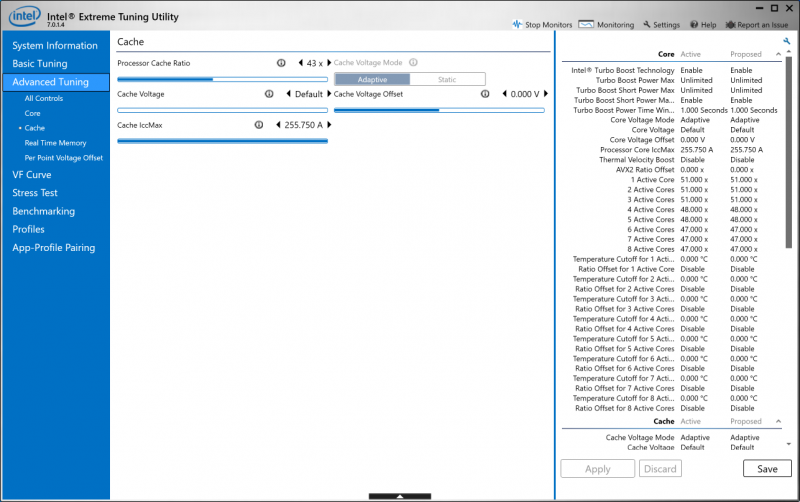Show info for Cache Voltage Offset
This screenshot has width=800, height=502.
click(x=485, y=94)
